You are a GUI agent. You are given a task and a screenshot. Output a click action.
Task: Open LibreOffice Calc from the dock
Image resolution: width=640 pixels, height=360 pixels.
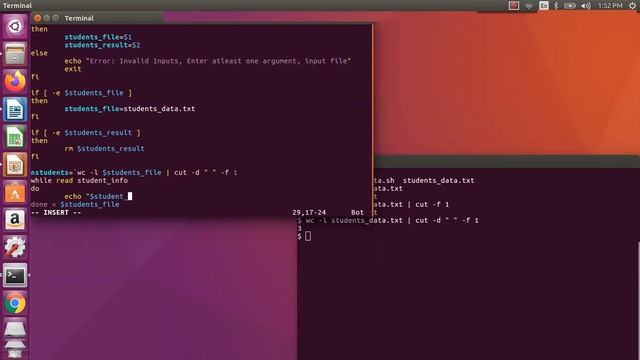click(15, 137)
